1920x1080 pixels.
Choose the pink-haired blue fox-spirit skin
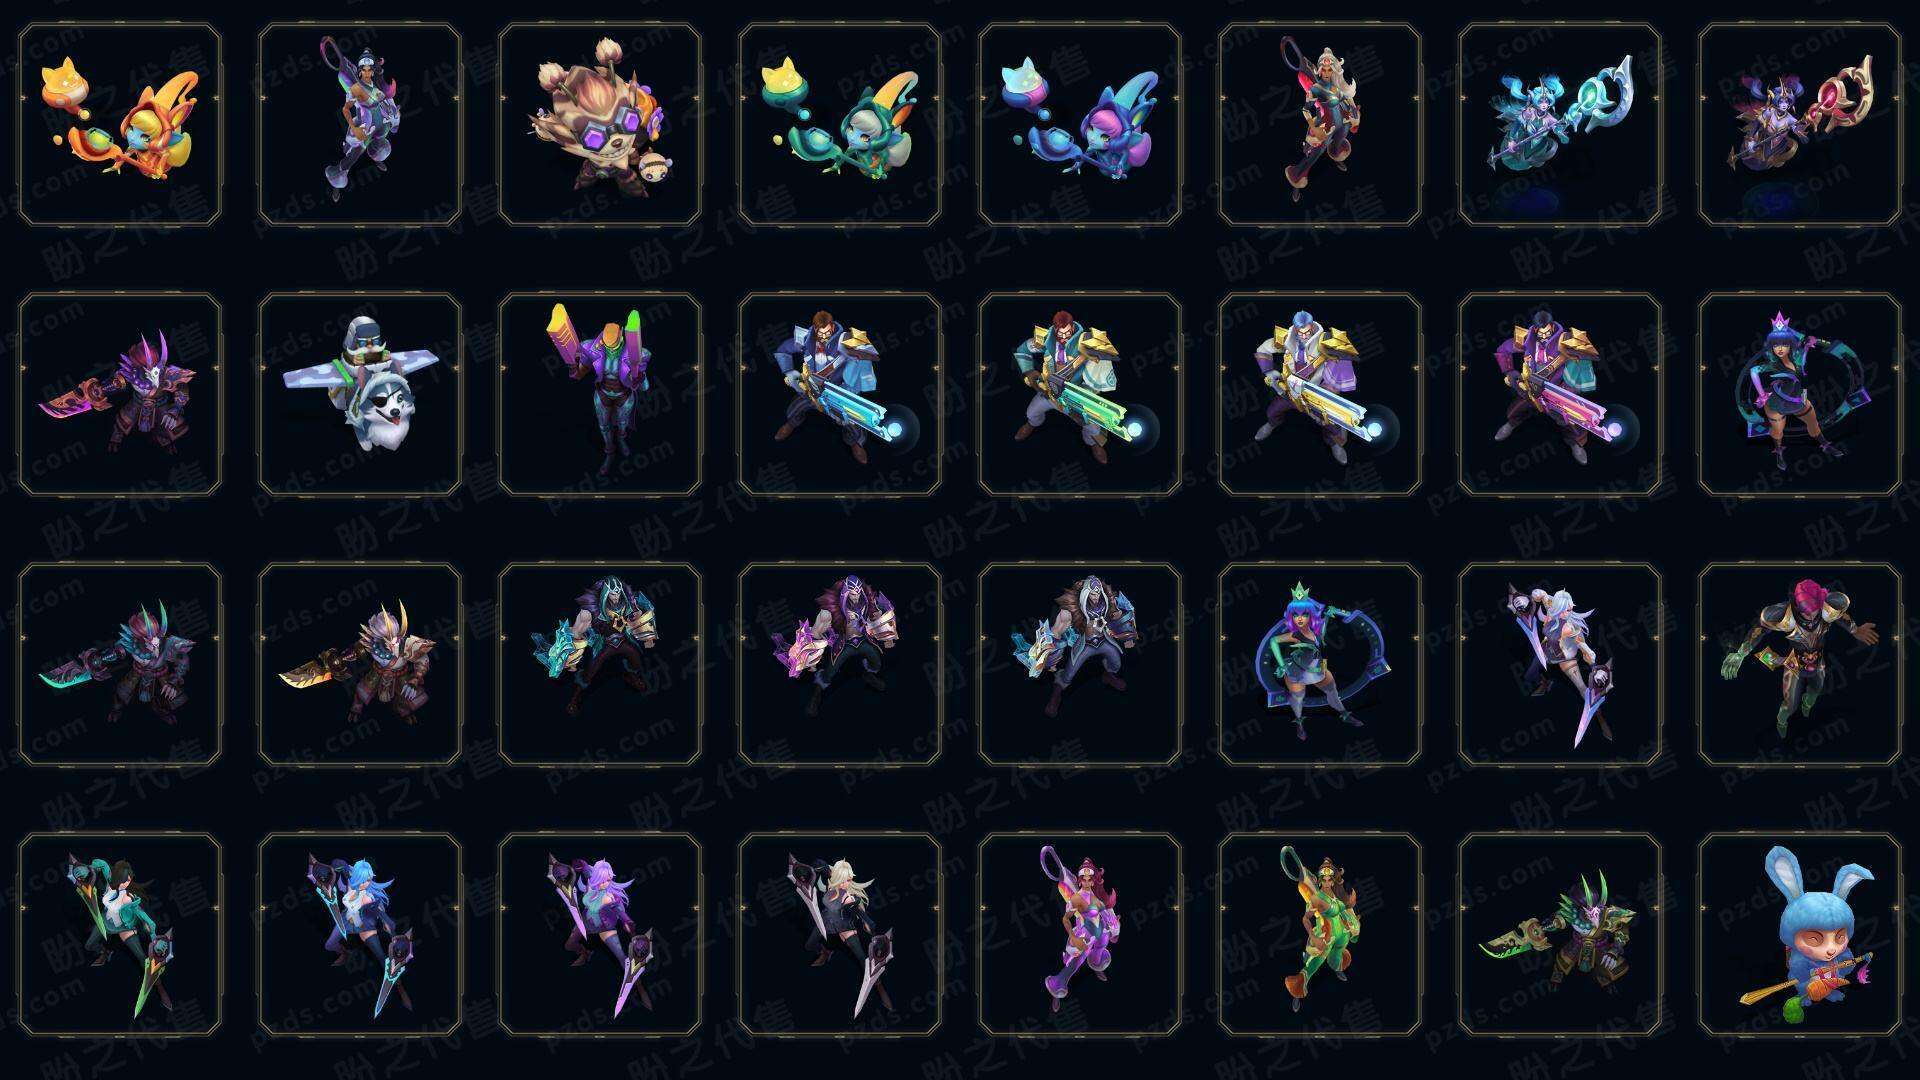coord(1080,124)
